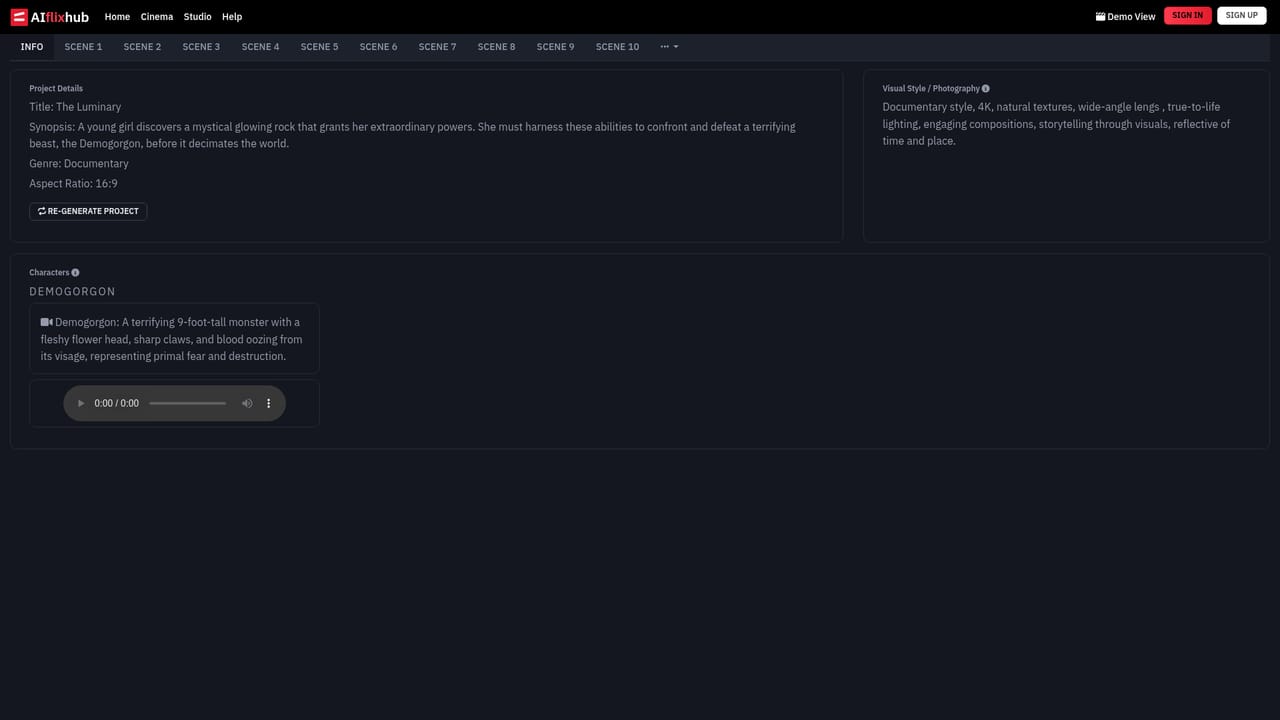Screen dimensions: 1280x720
Task: Expand the more scenes ellipsis dropdown
Action: coord(669,47)
